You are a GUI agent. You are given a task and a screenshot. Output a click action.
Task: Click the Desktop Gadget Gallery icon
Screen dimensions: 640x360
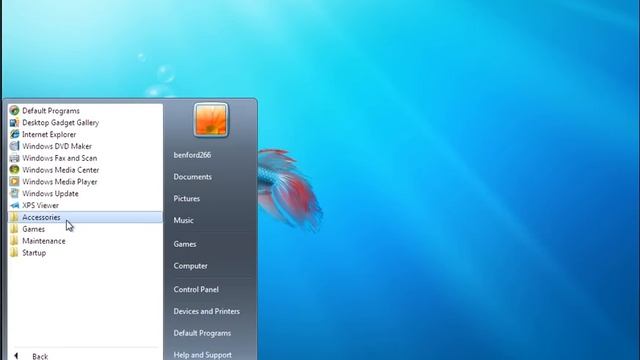(x=15, y=122)
